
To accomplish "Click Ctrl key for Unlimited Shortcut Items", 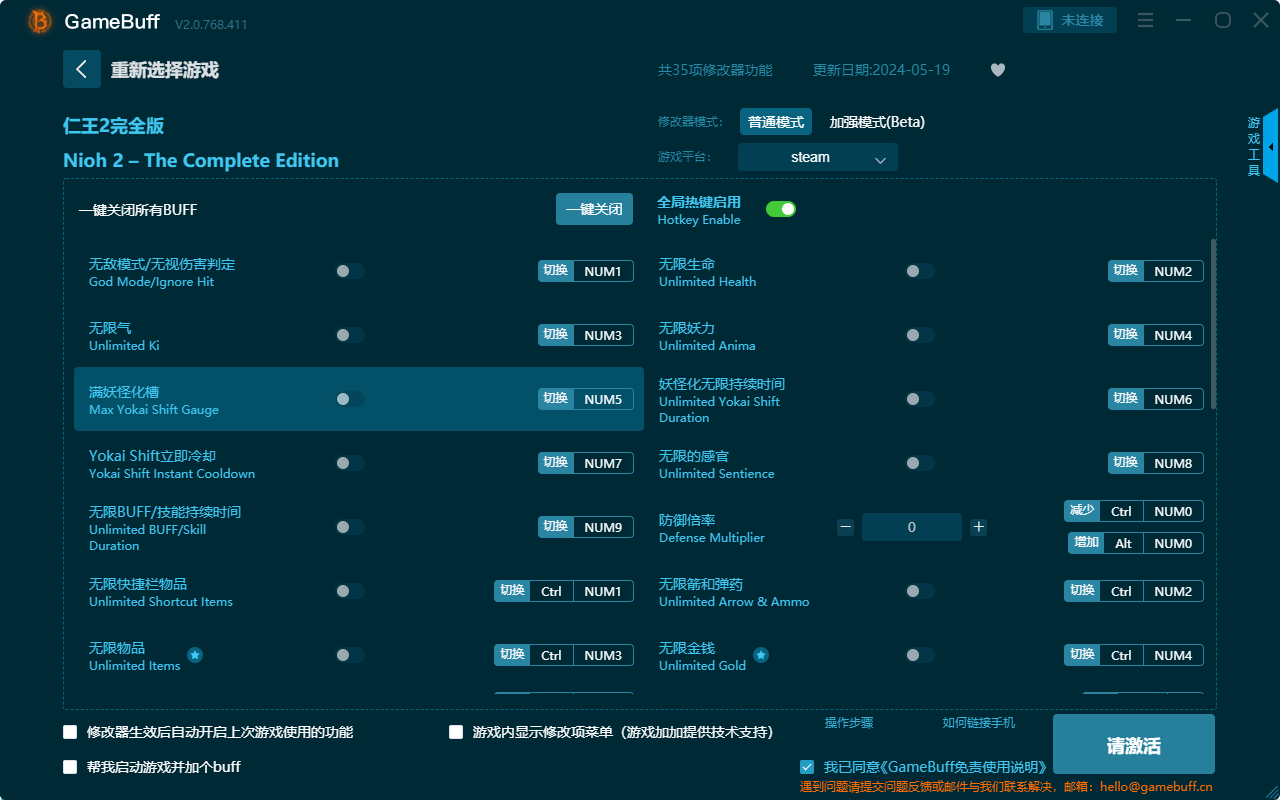I will point(551,591).
